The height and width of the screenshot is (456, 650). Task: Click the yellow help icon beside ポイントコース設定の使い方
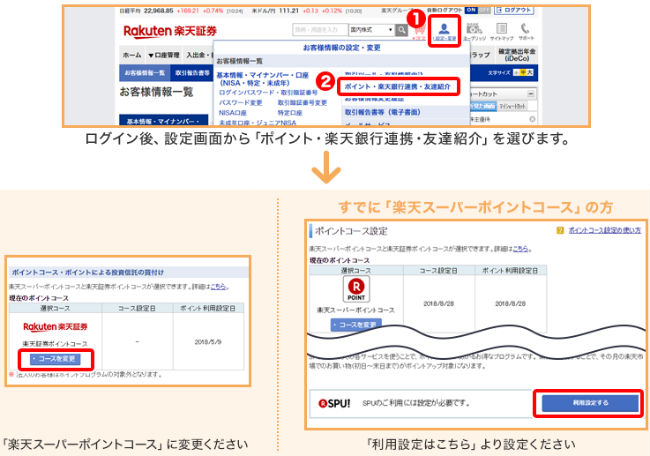pos(560,230)
